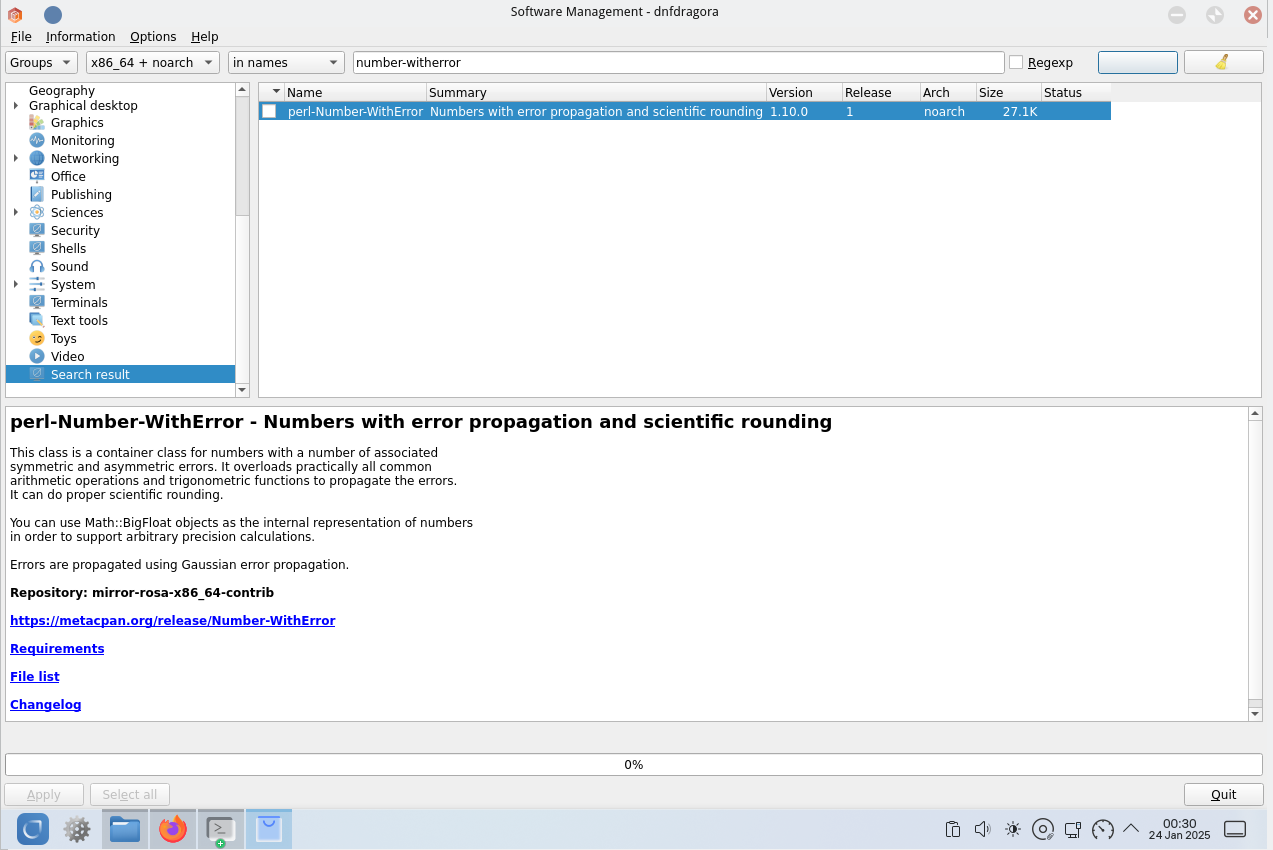Launch system settings gear in taskbar
This screenshot has width=1273, height=850.
(x=77, y=829)
